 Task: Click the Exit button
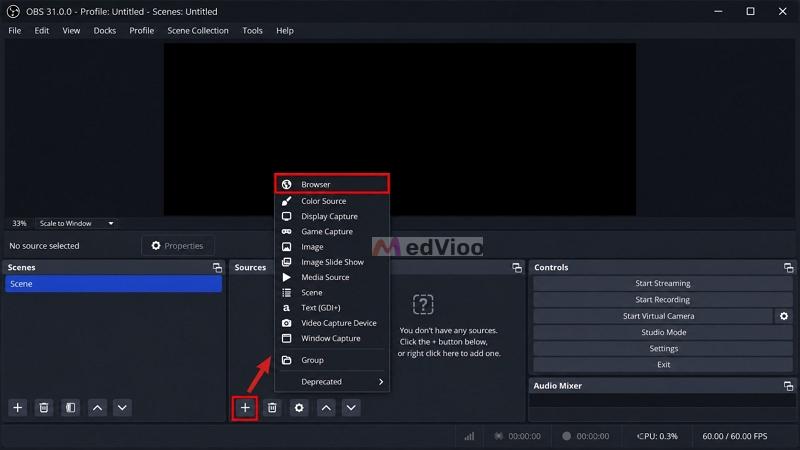663,365
